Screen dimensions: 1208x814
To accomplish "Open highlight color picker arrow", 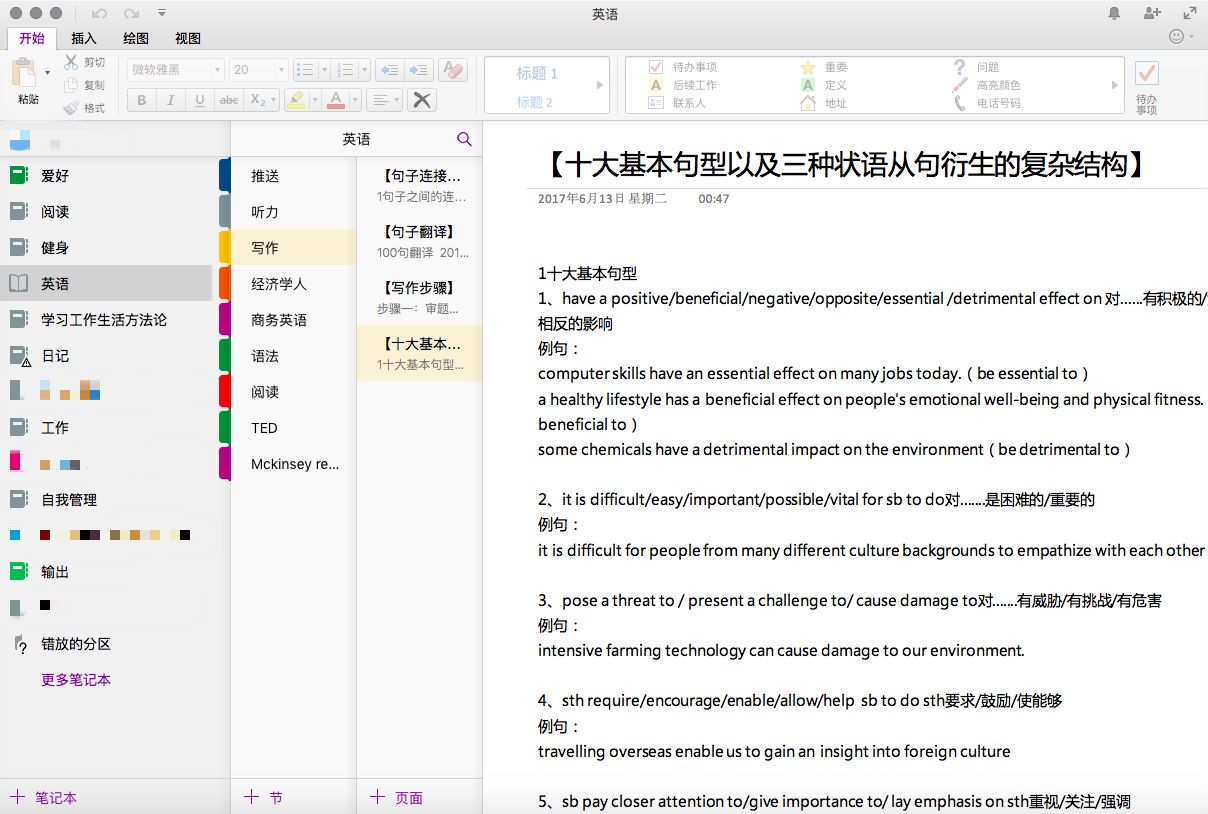I will pyautogui.click(x=315, y=100).
